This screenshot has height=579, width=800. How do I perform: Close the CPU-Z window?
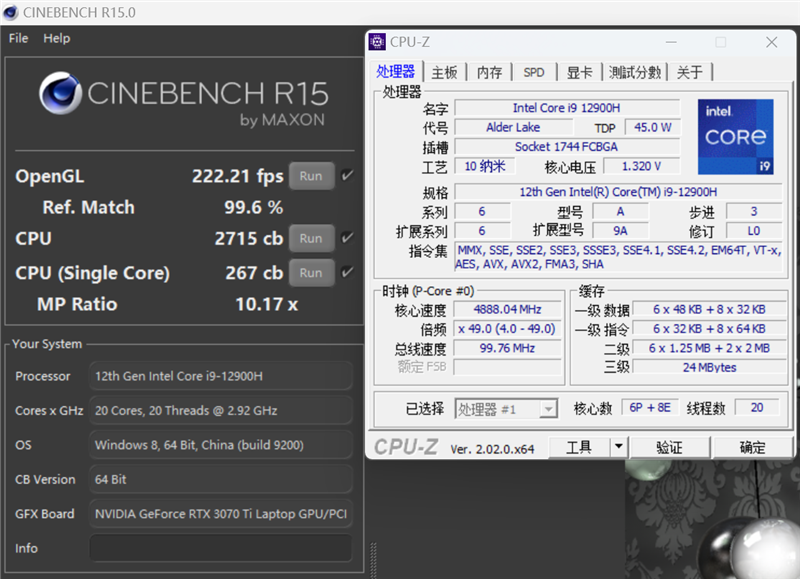click(x=771, y=42)
